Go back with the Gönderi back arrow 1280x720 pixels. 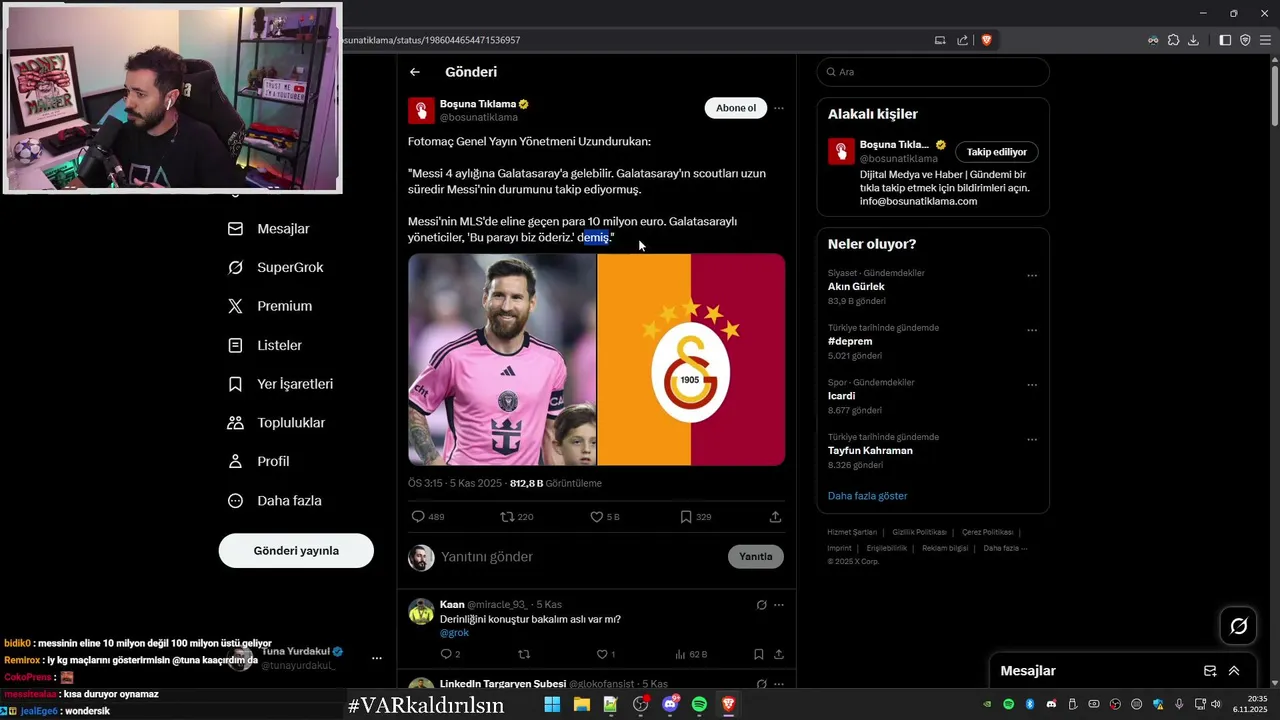[x=415, y=72]
